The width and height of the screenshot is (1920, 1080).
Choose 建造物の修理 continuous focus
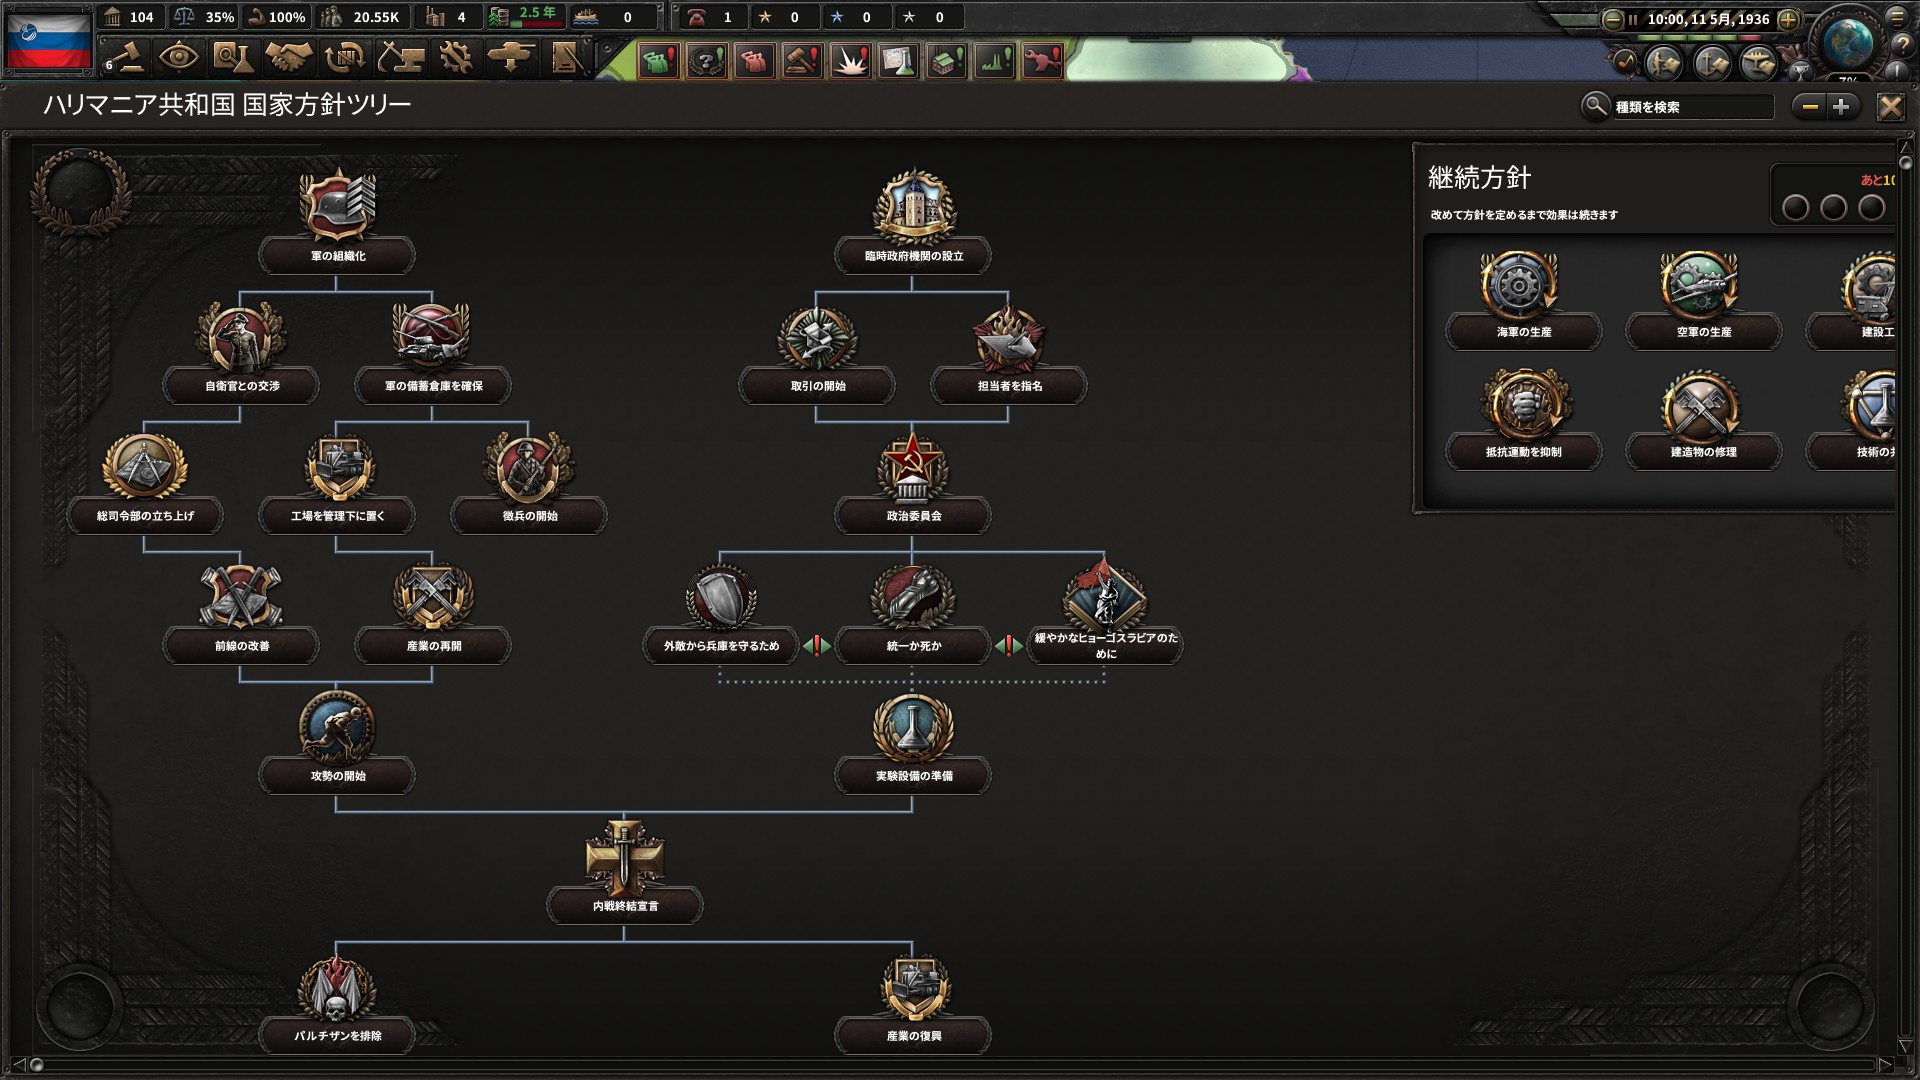coord(1703,420)
